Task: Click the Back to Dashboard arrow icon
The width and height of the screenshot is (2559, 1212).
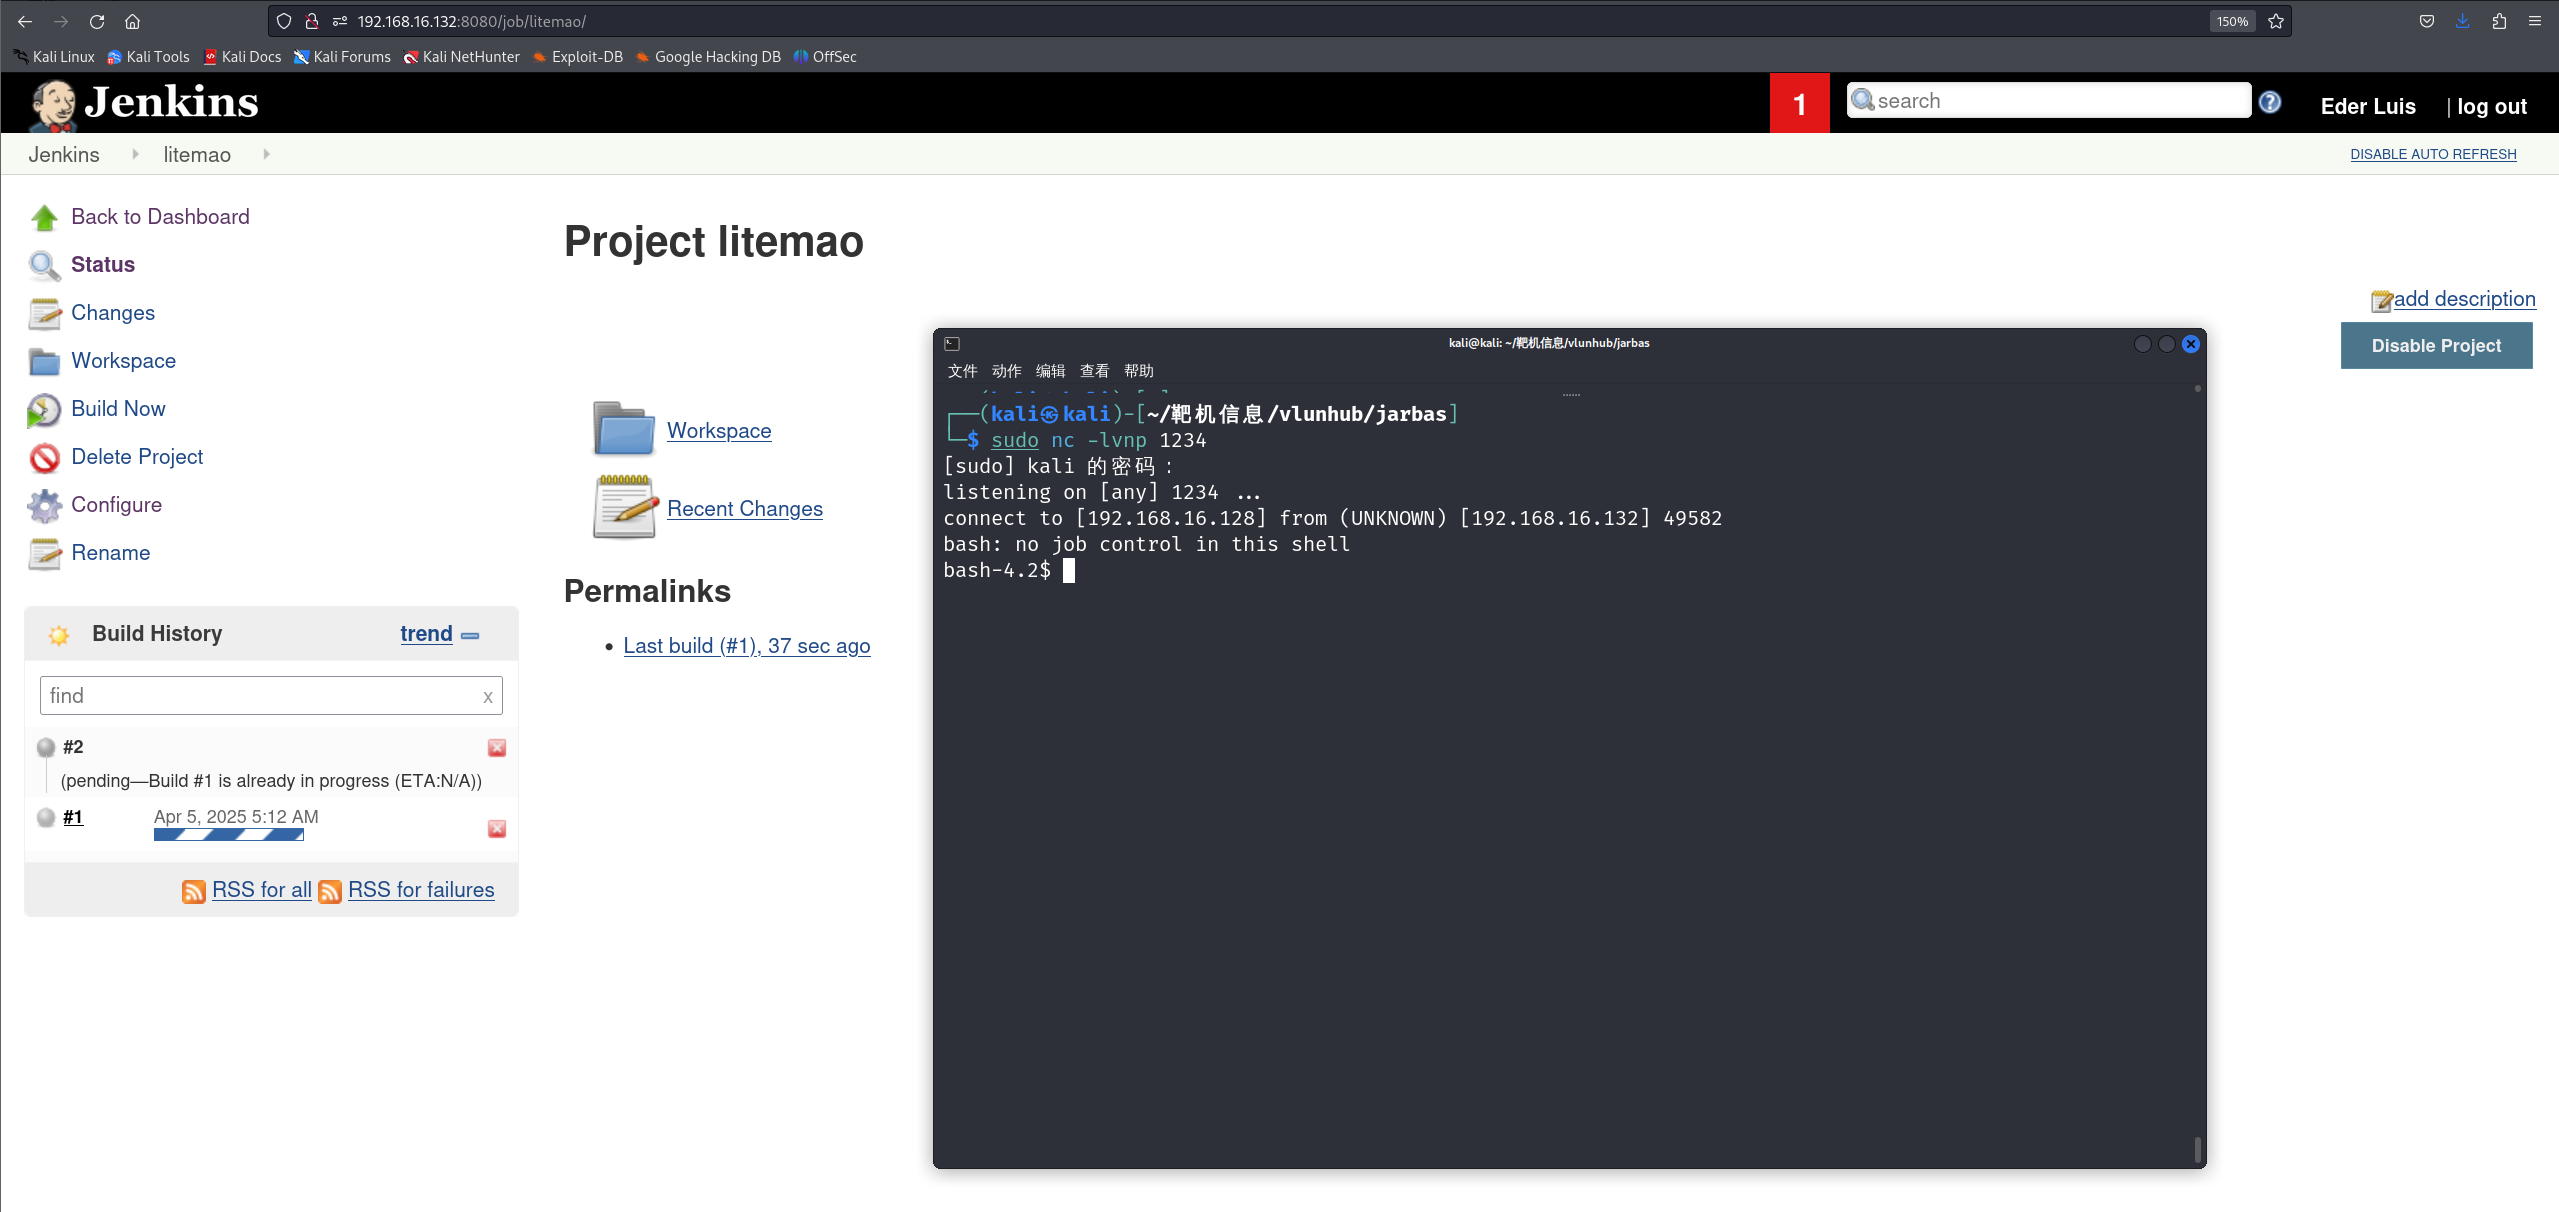Action: (x=44, y=218)
